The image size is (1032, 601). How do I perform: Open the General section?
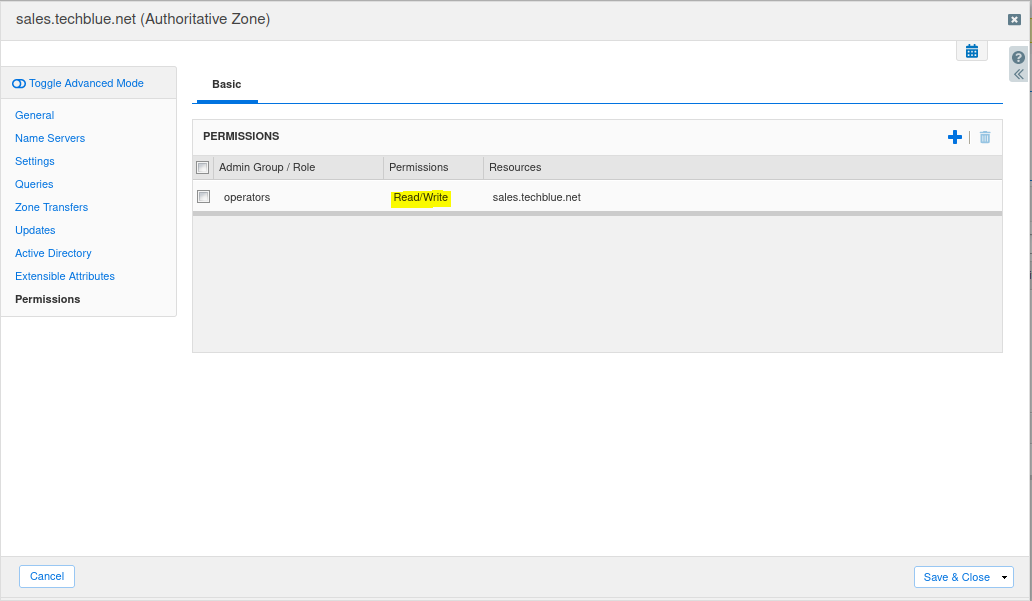tap(35, 115)
